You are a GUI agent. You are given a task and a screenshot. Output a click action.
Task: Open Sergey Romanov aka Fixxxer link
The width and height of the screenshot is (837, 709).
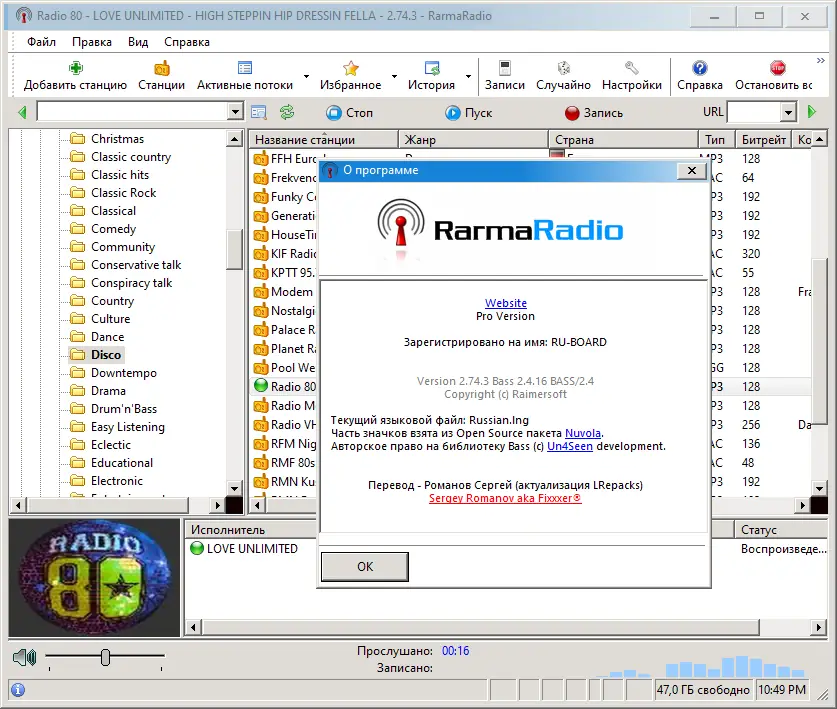(x=505, y=498)
